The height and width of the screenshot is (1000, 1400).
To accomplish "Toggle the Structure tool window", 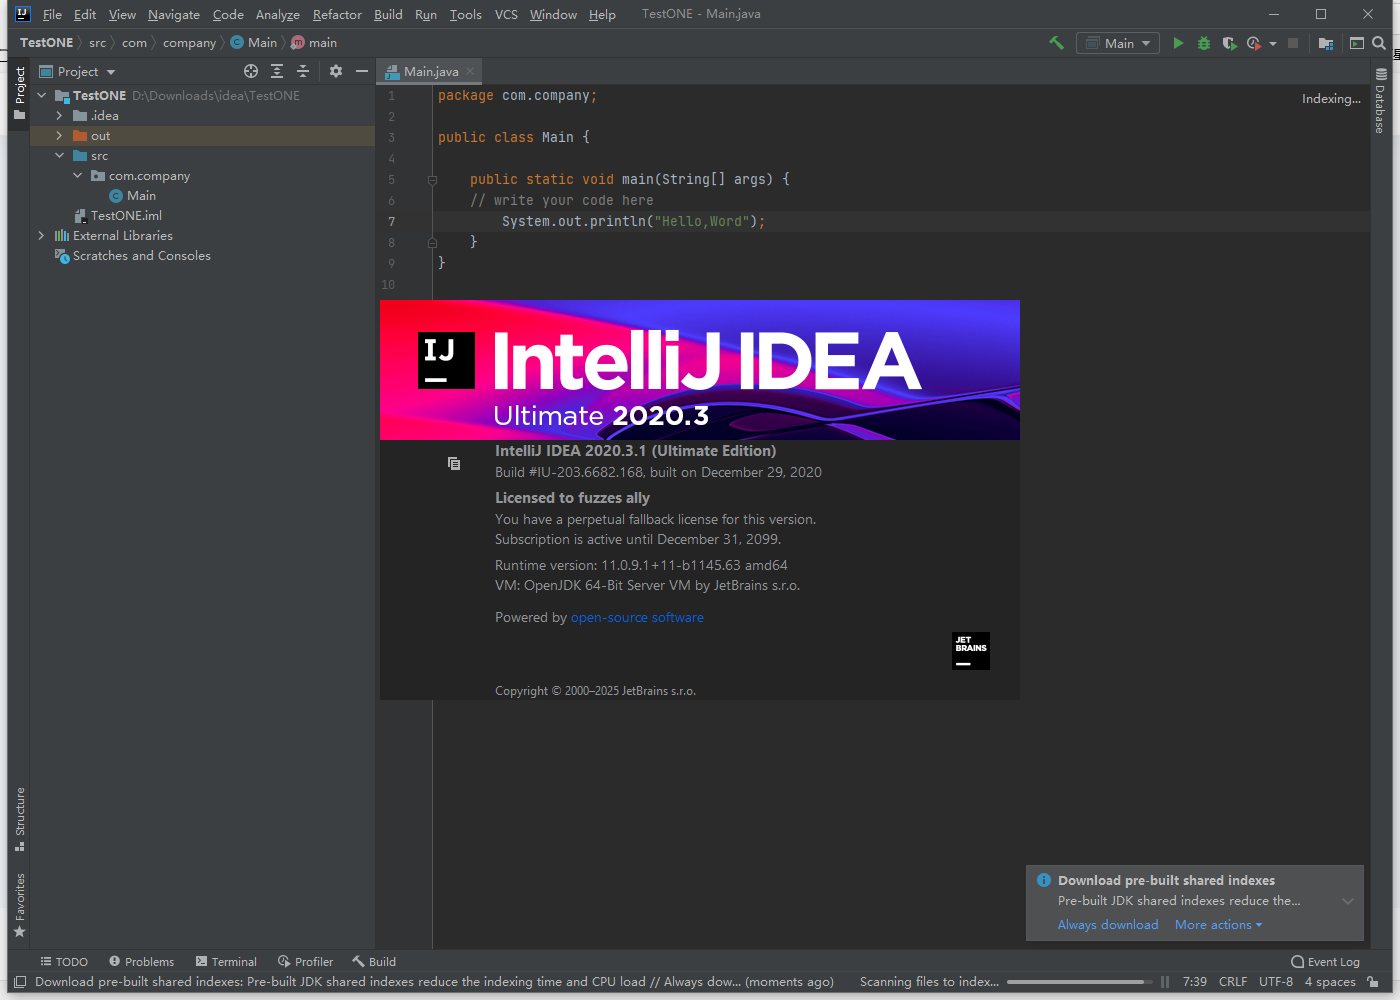I will coord(19,819).
